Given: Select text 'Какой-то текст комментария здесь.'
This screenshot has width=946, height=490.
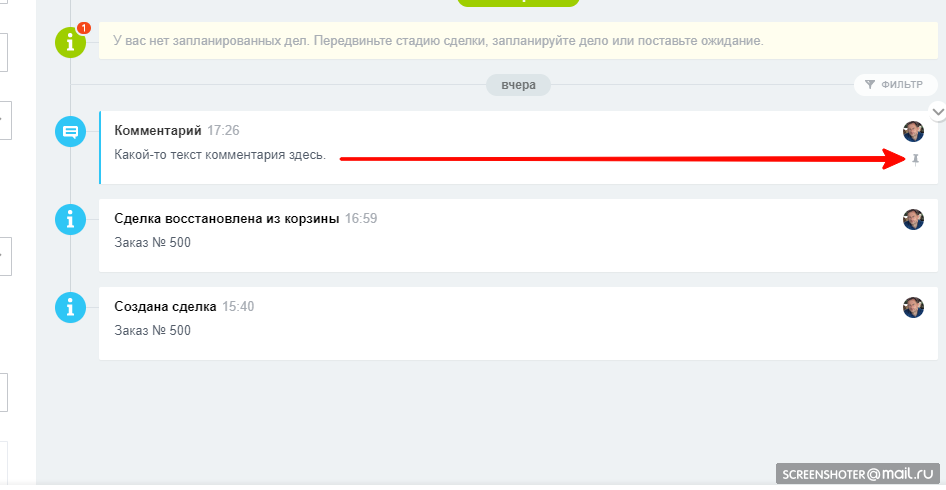Looking at the screenshot, I should (220, 155).
